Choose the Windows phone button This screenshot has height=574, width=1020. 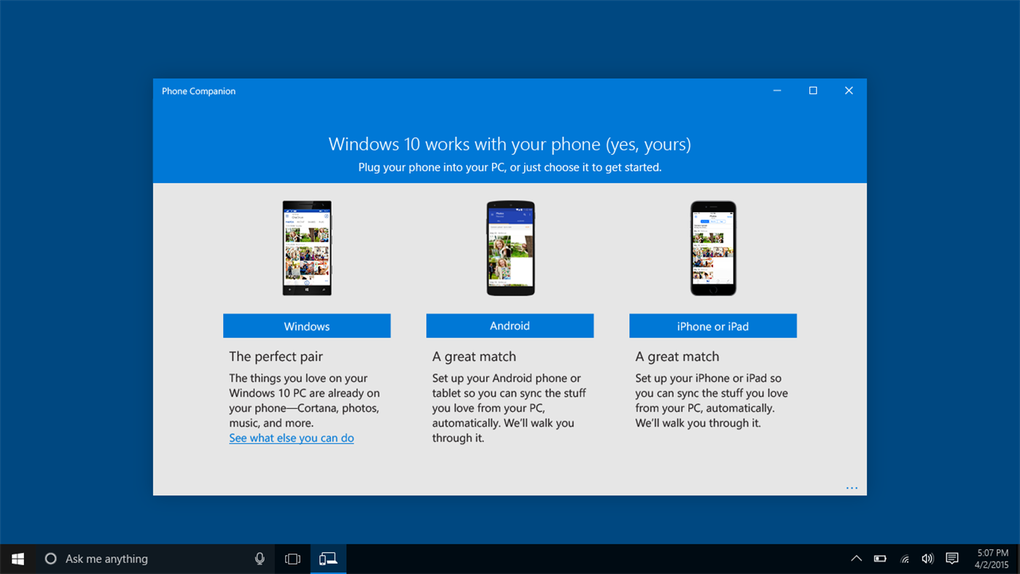tap(306, 326)
